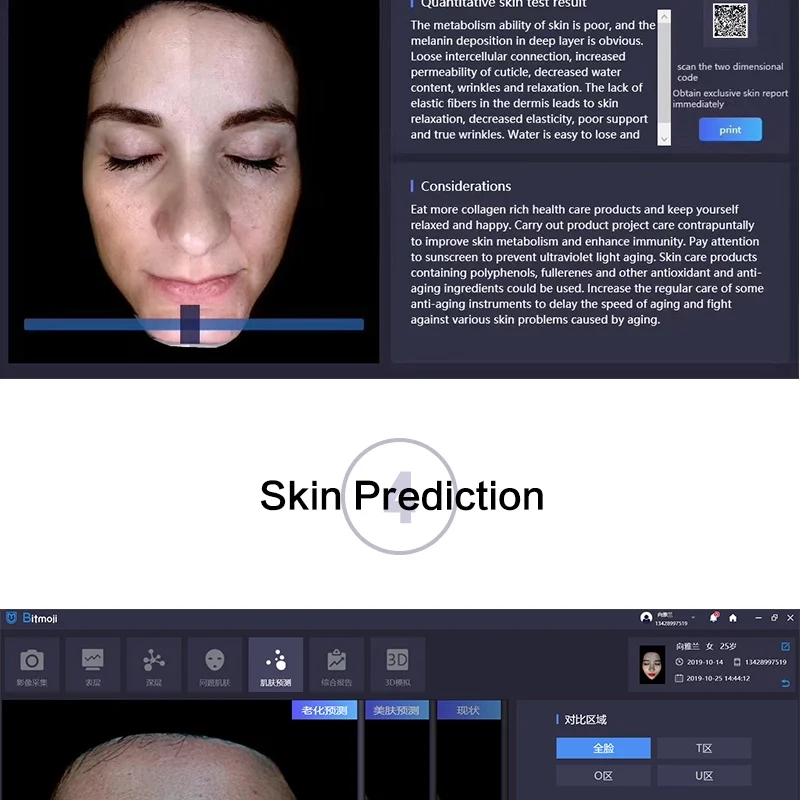The height and width of the screenshot is (800, 800).
Task: Click 'Obtain exclusive skin report immediately' text
Action: pos(730,98)
